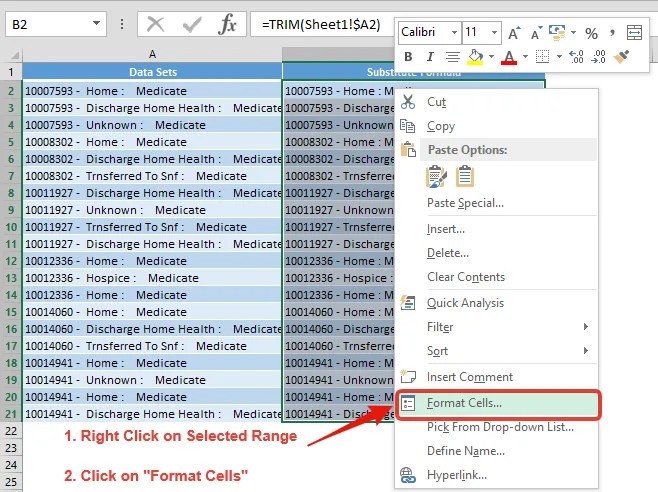The width and height of the screenshot is (658, 492).
Task: Click the Hyperlink menu entry
Action: (457, 475)
